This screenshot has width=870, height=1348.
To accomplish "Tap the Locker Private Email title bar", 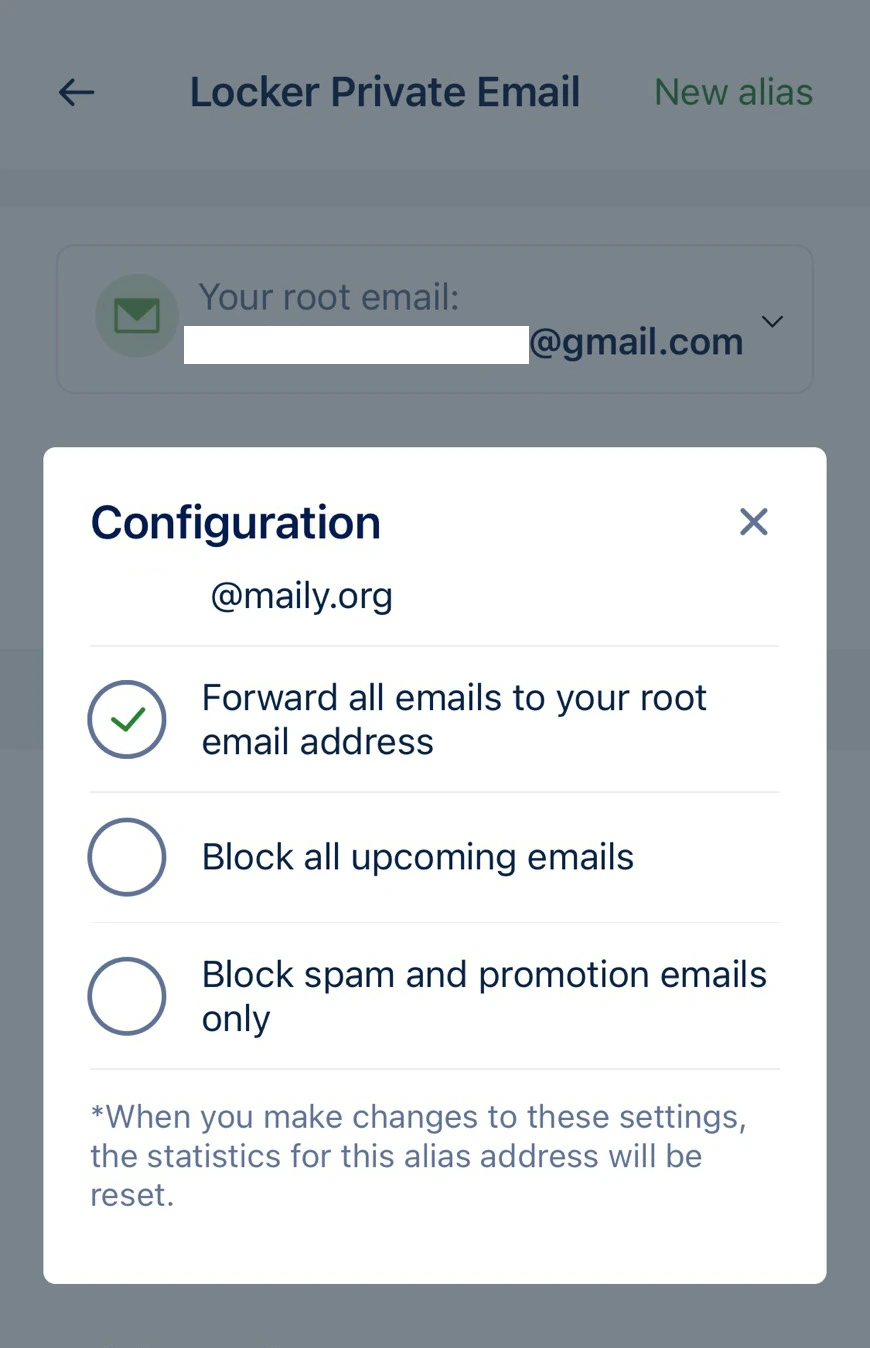I will [384, 91].
